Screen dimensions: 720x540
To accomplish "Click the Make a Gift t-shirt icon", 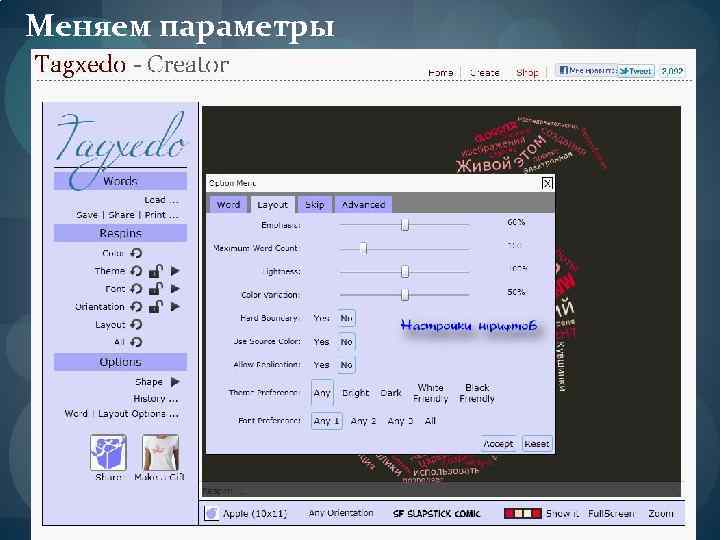I will click(x=160, y=452).
